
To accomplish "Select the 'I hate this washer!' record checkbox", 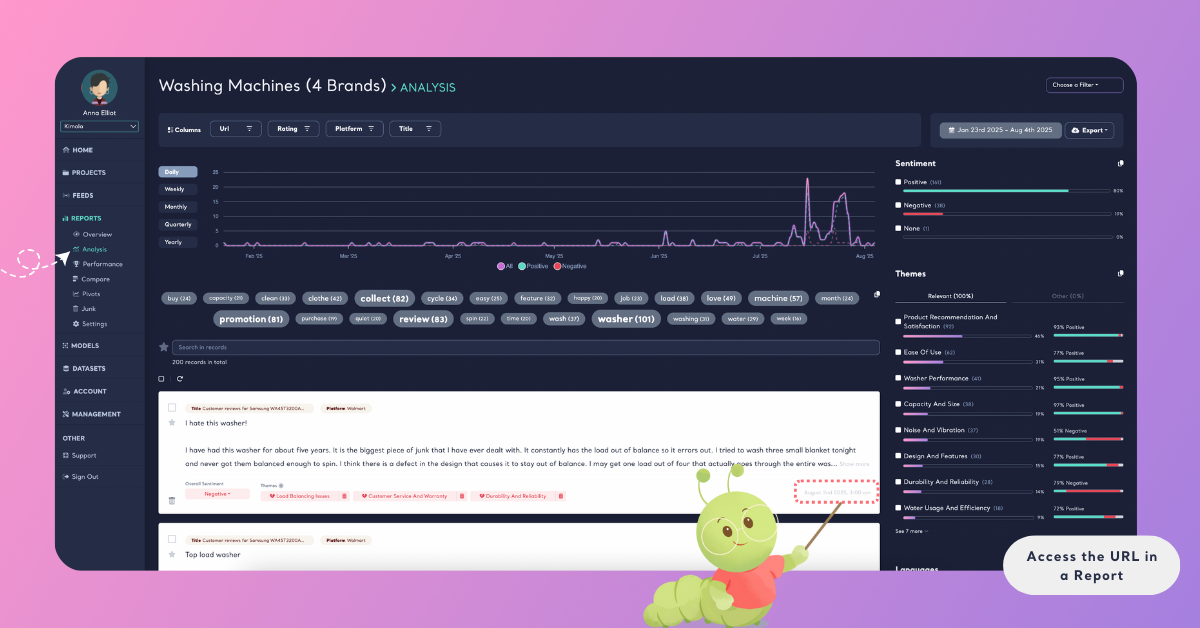I will 172,408.
